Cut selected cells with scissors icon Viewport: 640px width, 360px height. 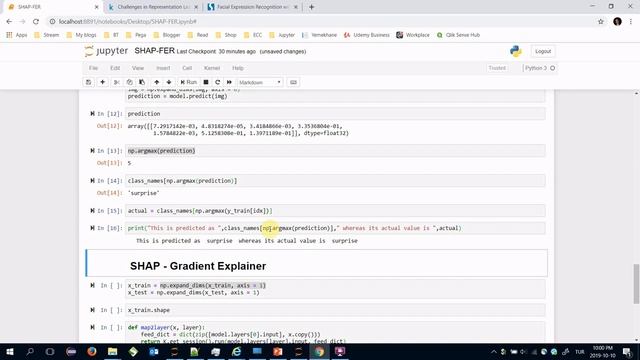click(117, 82)
